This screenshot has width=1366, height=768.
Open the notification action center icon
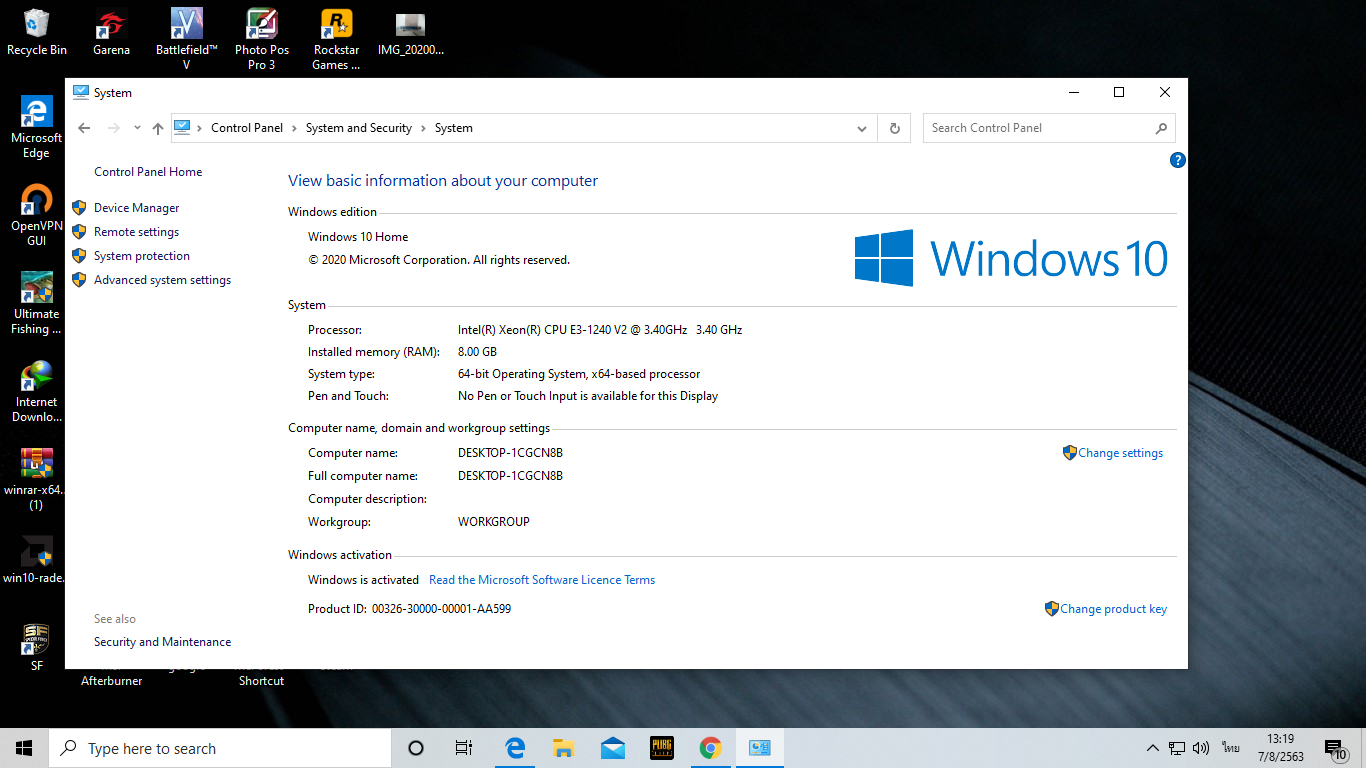click(x=1336, y=748)
